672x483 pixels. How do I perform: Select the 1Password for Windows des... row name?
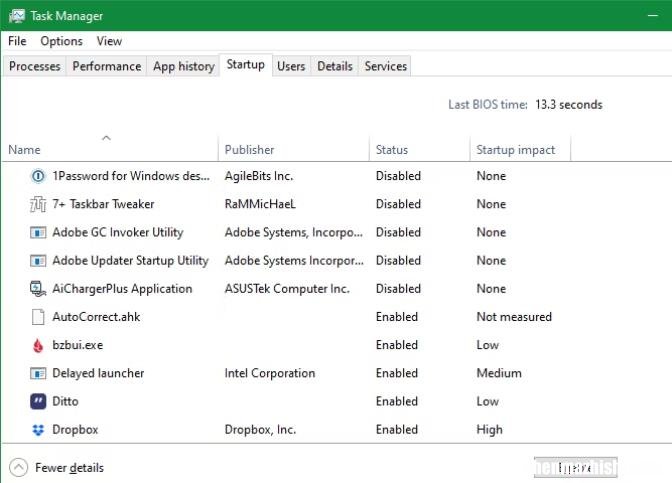(131, 176)
